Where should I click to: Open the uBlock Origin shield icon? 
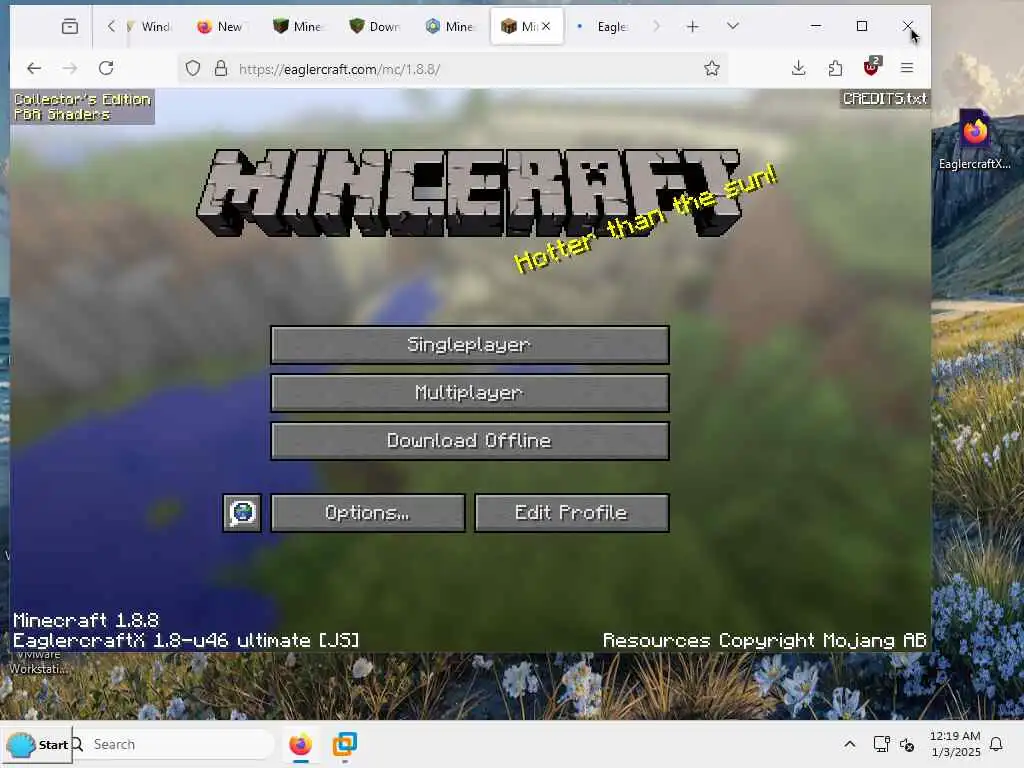pyautogui.click(x=872, y=67)
